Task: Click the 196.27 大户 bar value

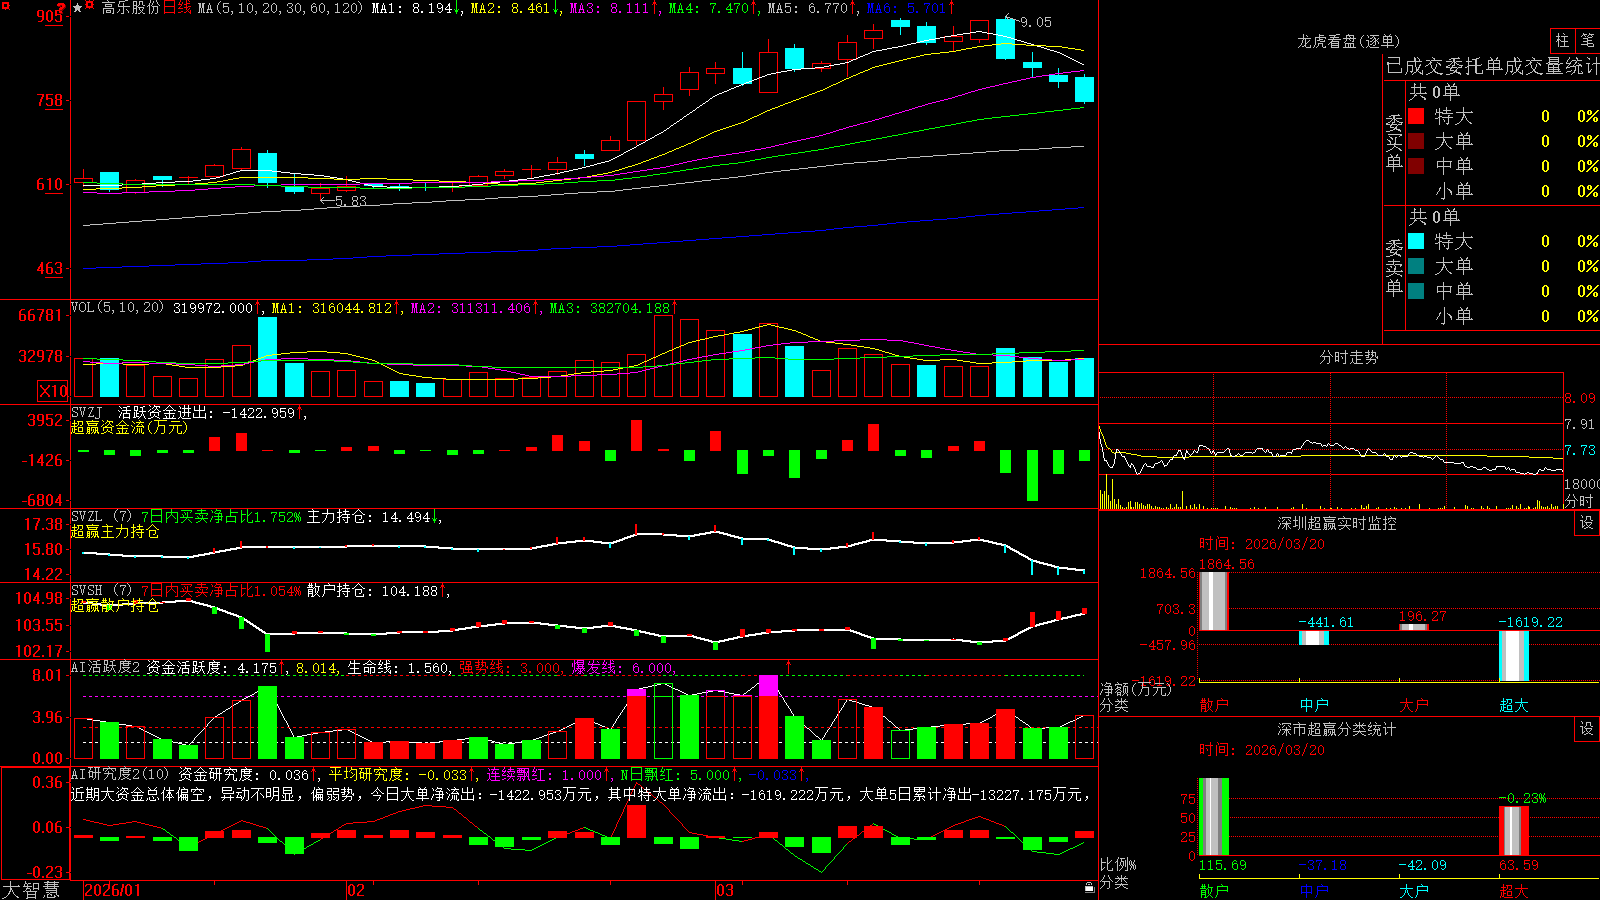Action: 1422,616
